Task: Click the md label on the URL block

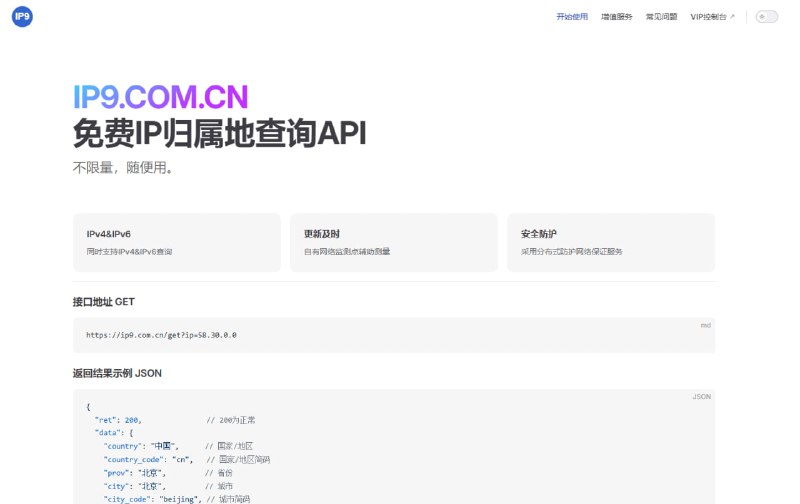Action: point(705,325)
